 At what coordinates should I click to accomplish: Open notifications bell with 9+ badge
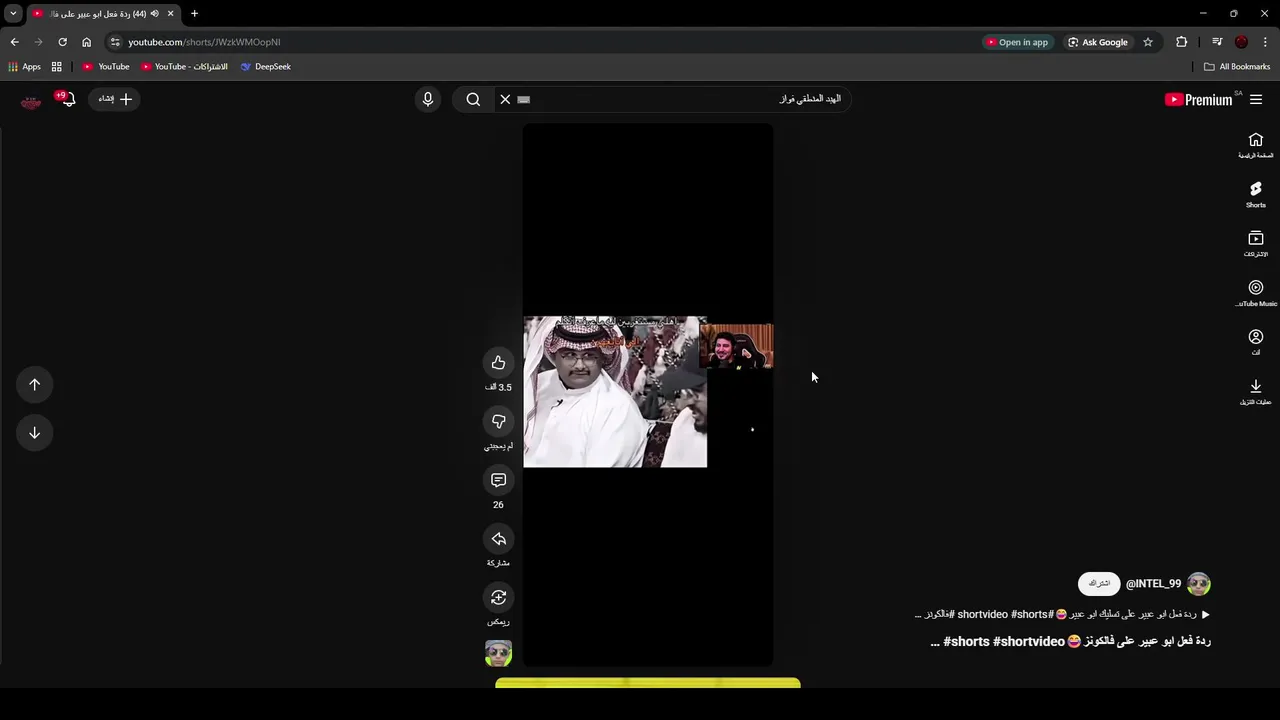click(66, 99)
